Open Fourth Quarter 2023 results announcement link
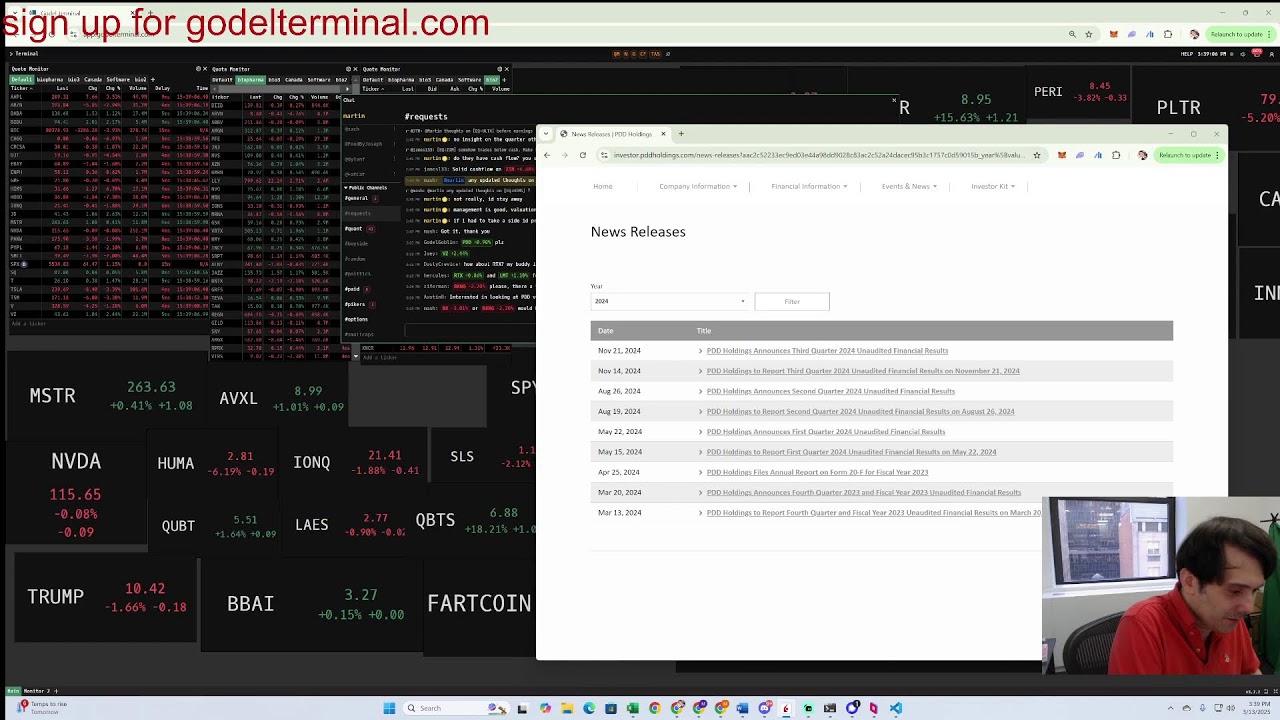1280x720 pixels. pyautogui.click(x=864, y=492)
